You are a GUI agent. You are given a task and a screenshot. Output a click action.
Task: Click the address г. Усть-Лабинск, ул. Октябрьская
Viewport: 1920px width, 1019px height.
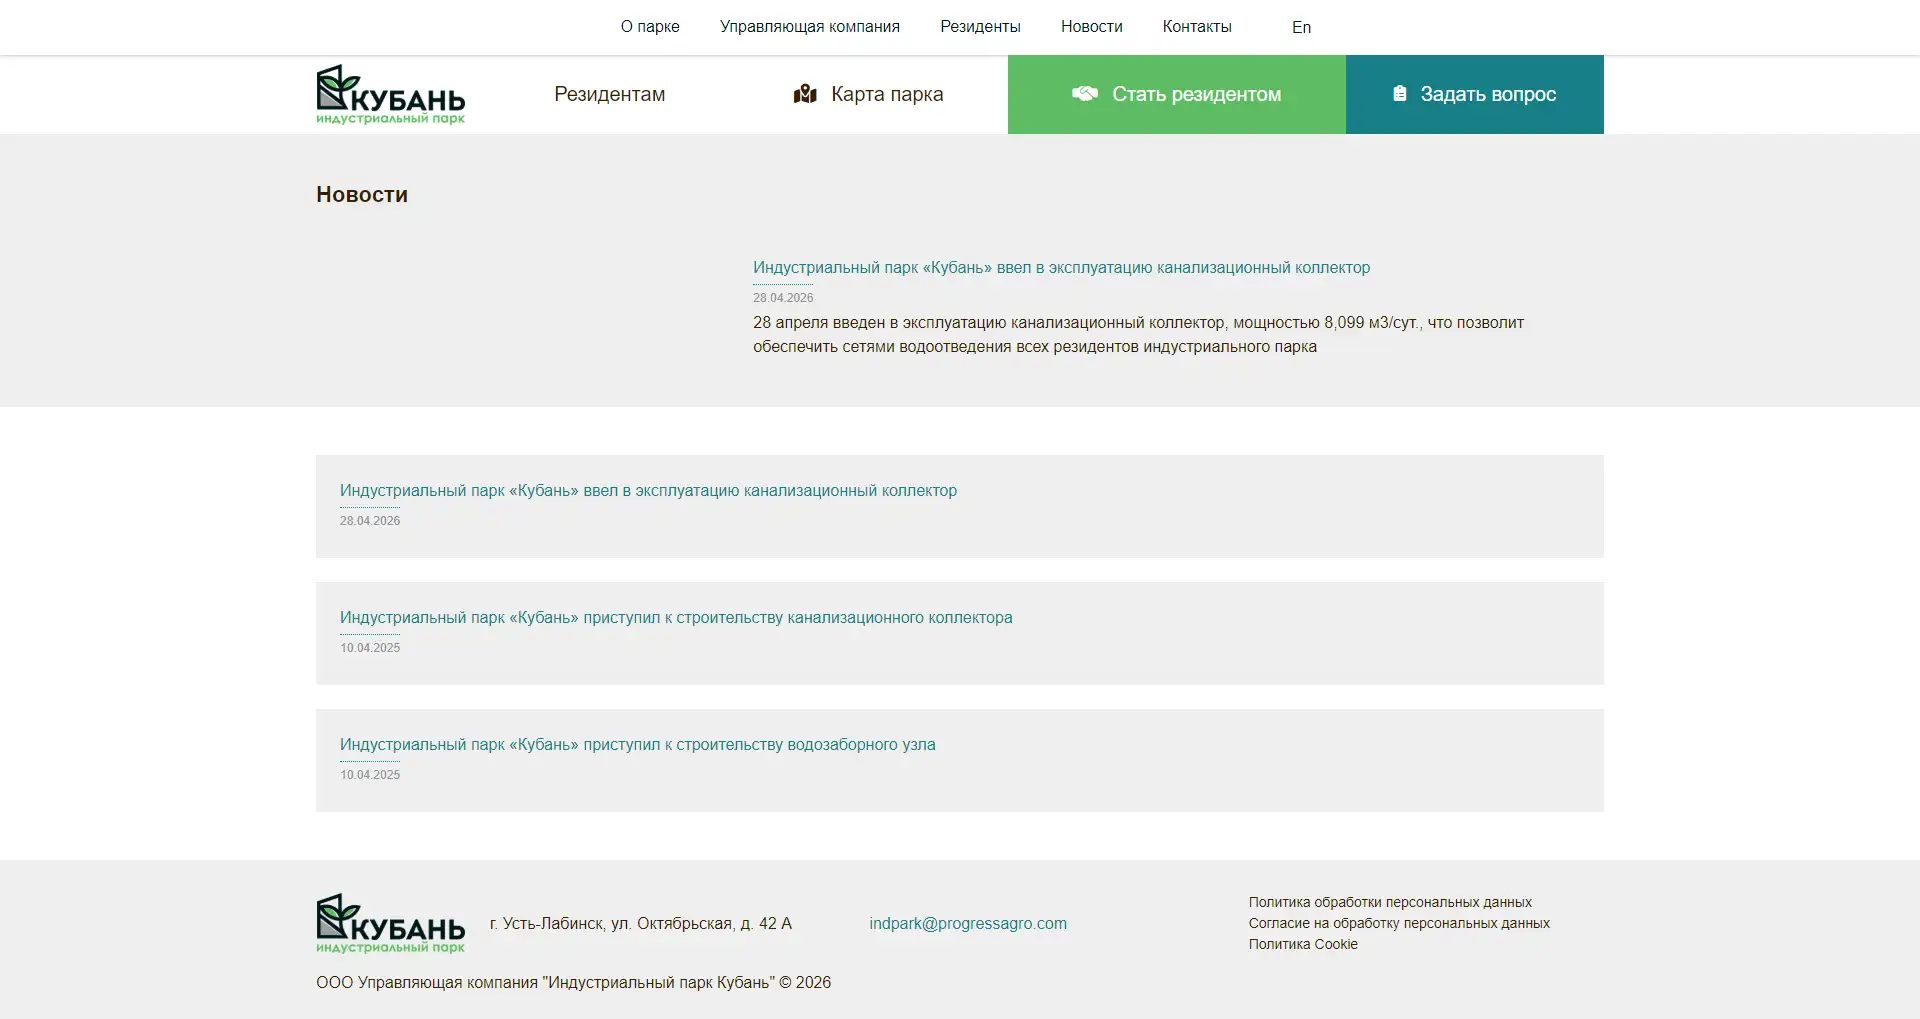(641, 924)
